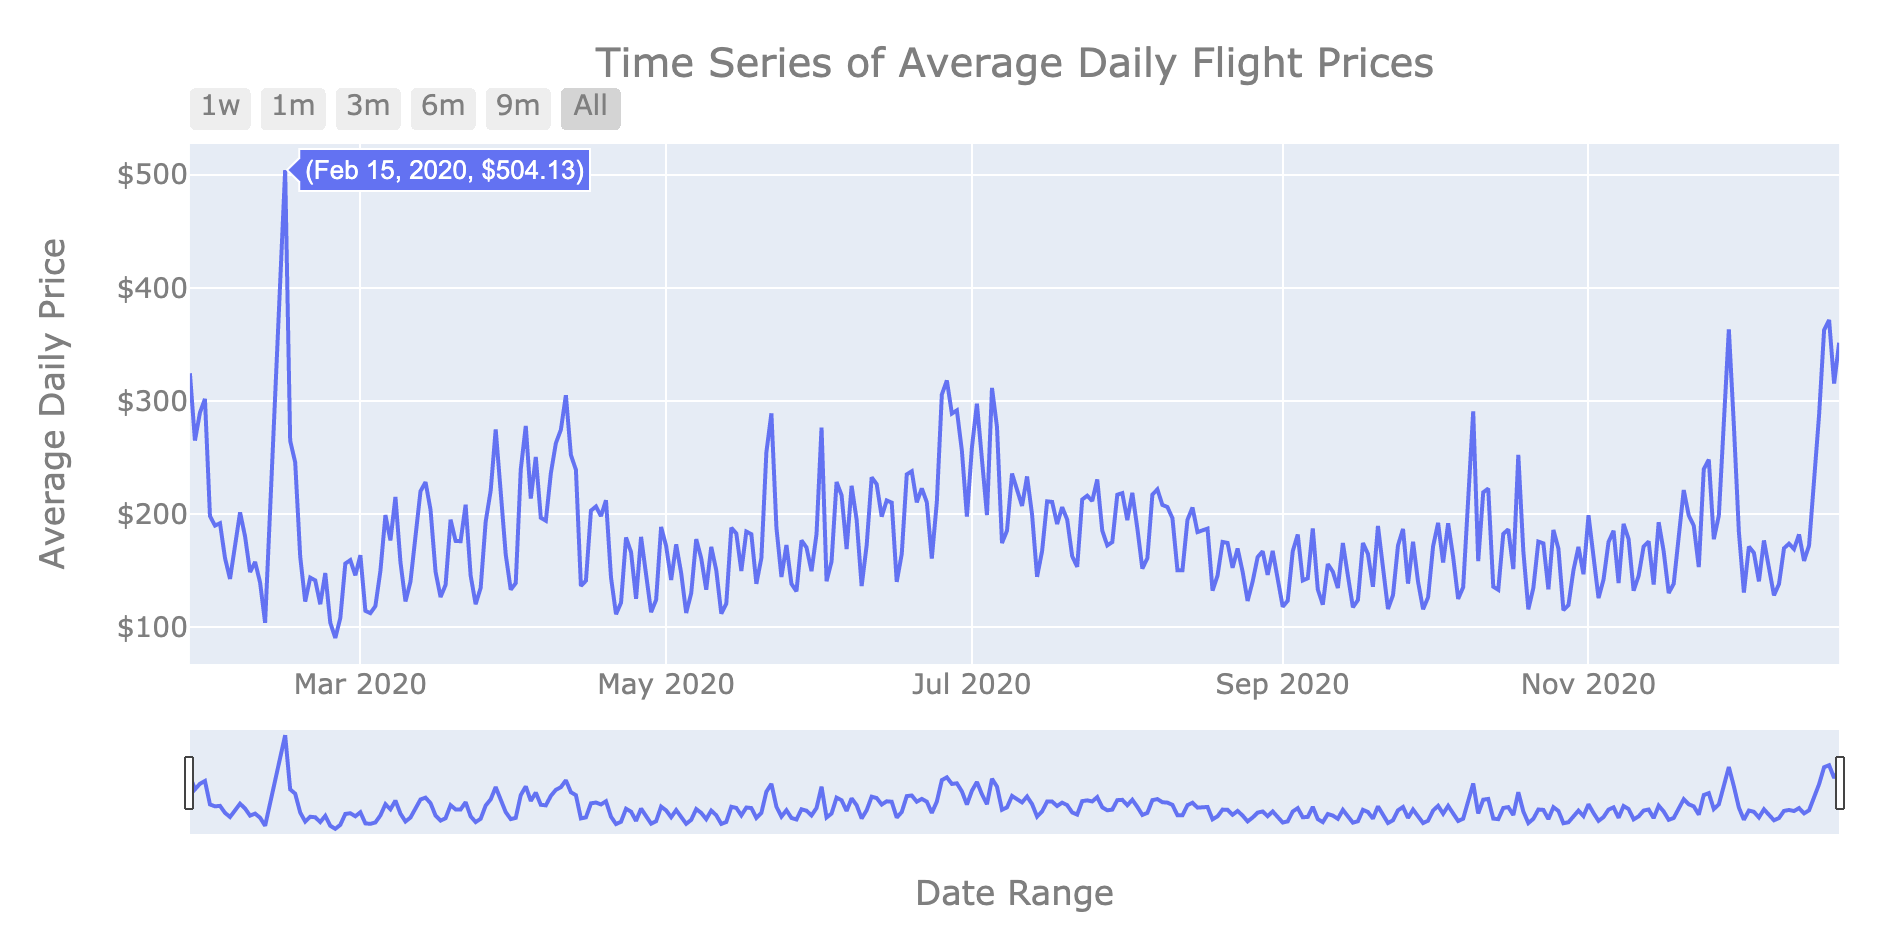
Task: Click the May 2020 x-axis label
Action: tap(666, 685)
